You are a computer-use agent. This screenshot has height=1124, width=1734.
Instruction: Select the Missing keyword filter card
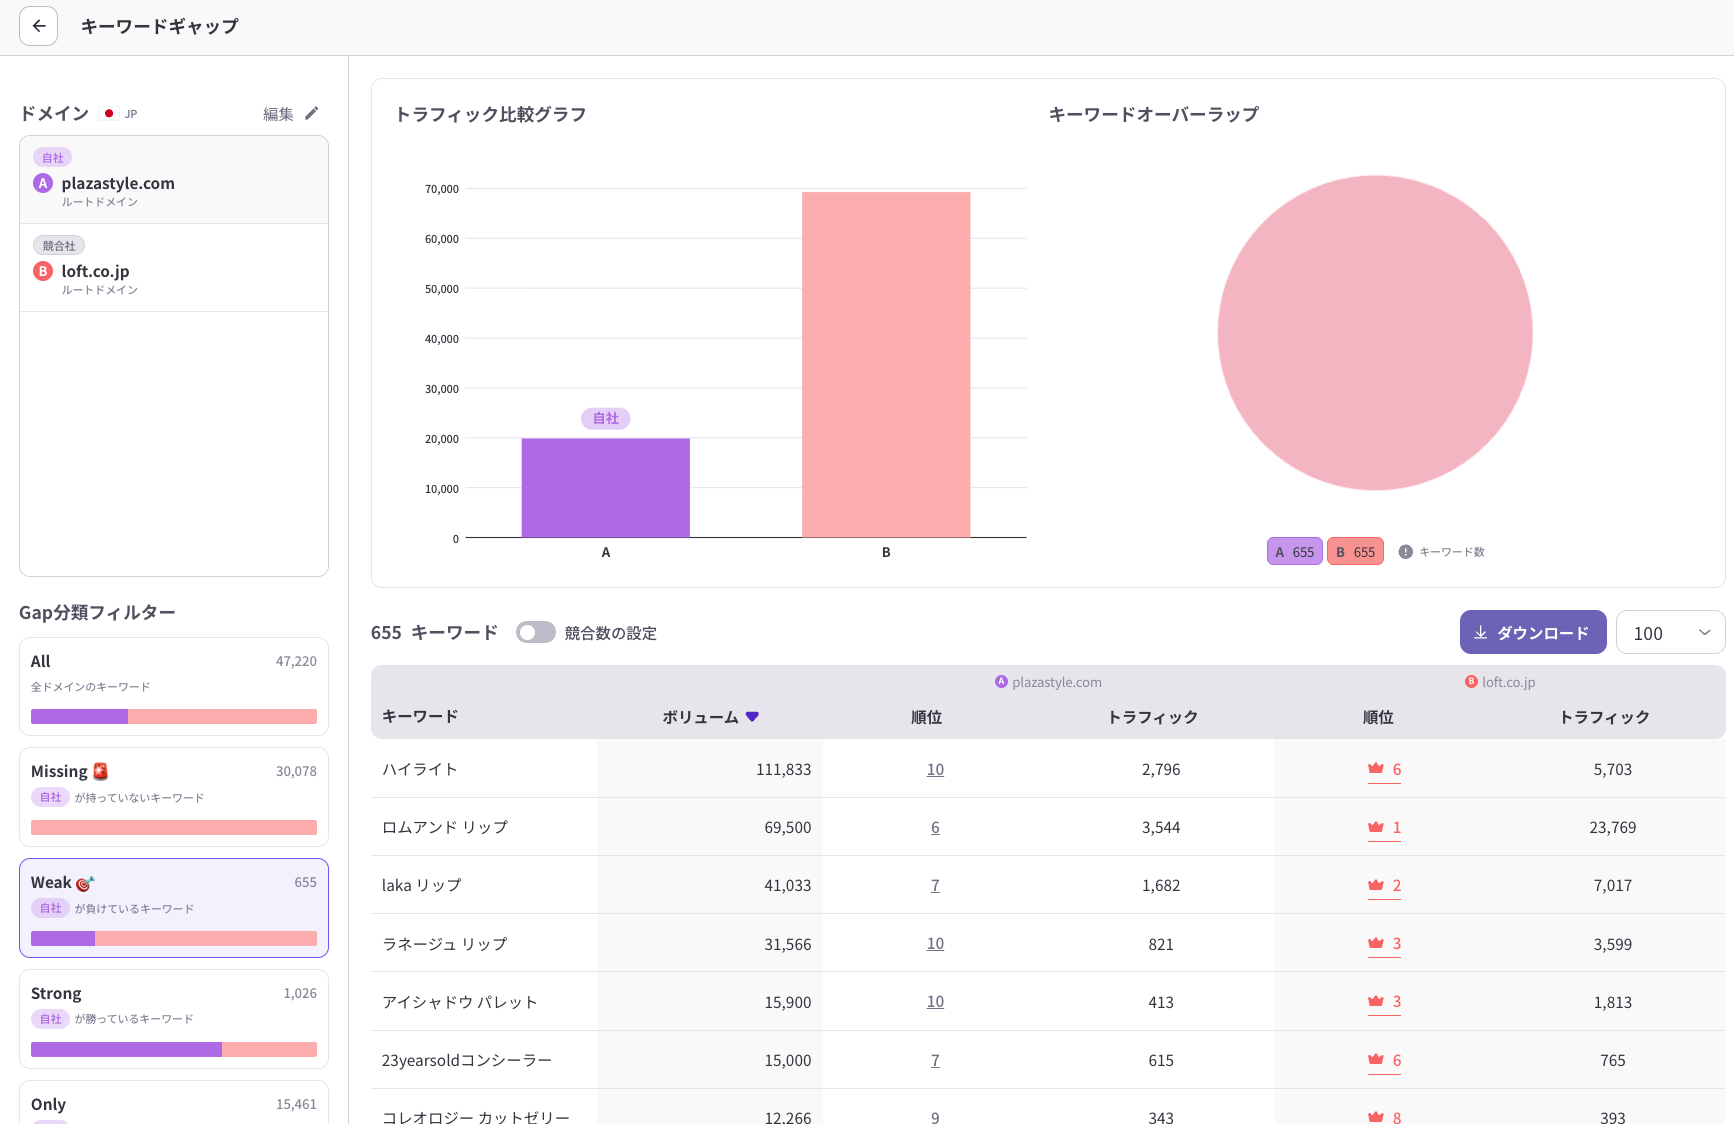[173, 797]
